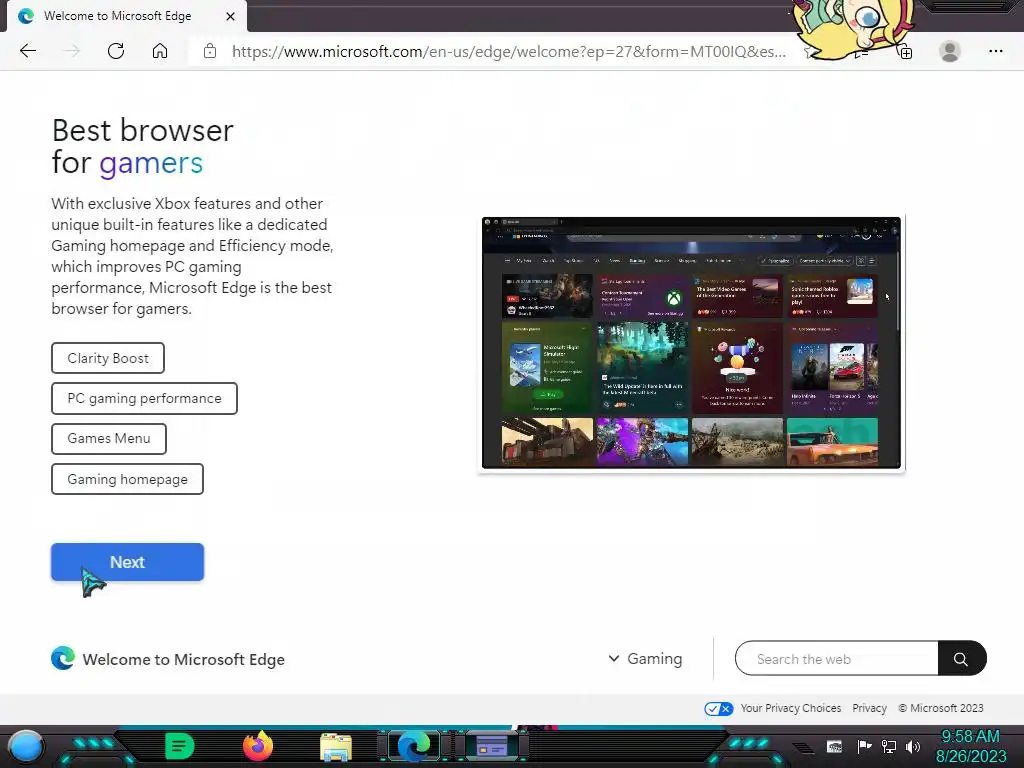The image size is (1024, 768).
Task: Open network status tray icon
Action: [889, 746]
